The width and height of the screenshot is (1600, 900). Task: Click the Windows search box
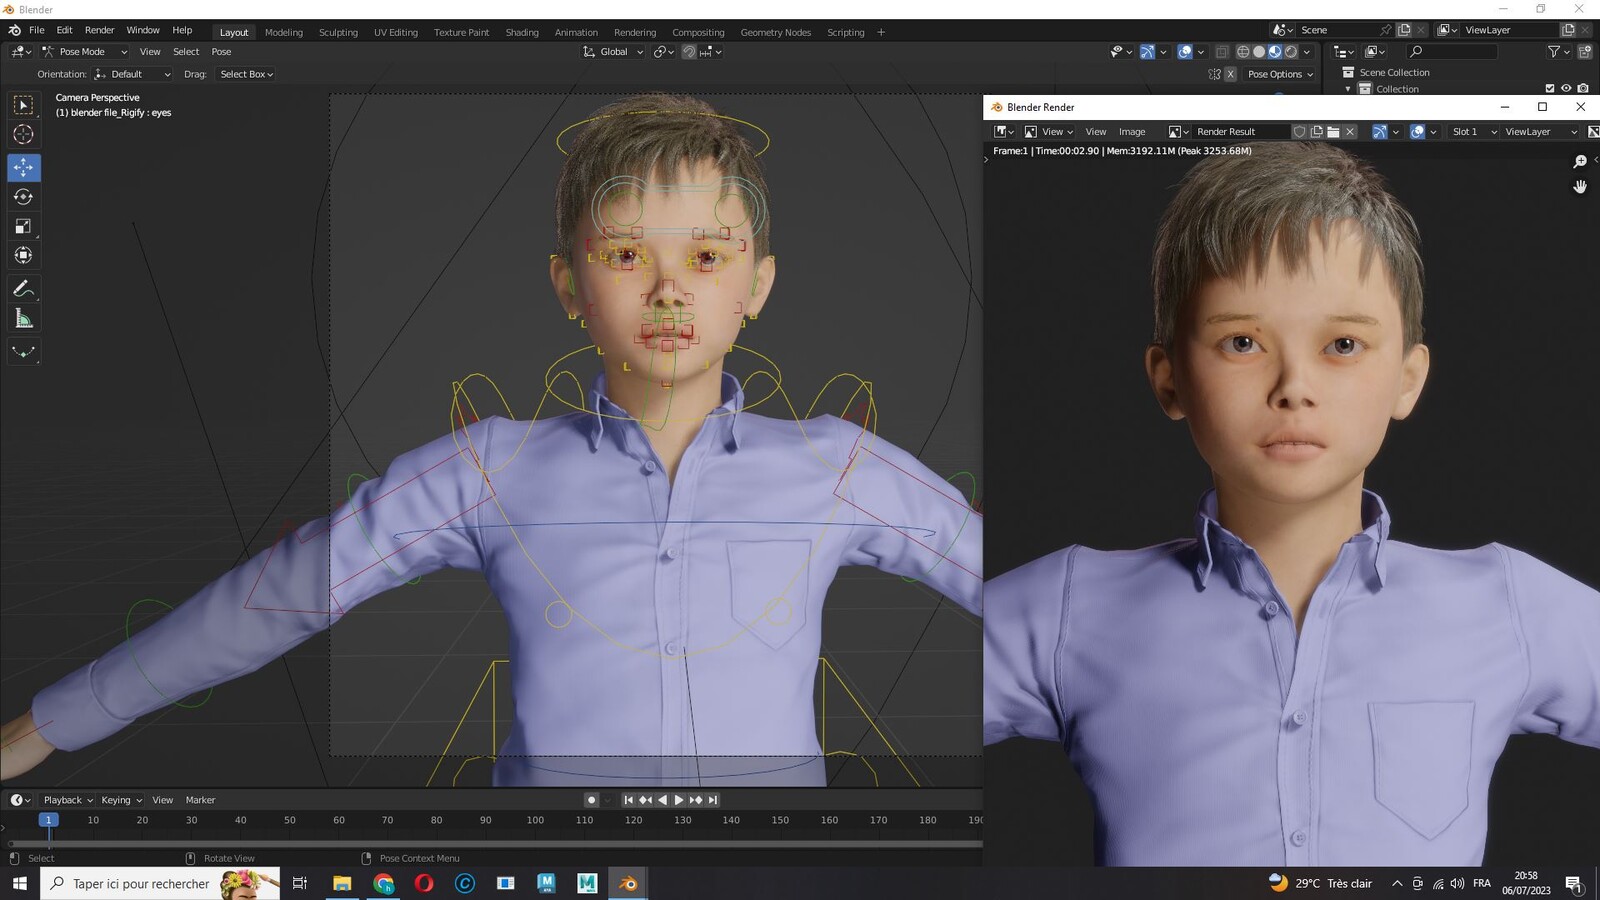coord(160,883)
